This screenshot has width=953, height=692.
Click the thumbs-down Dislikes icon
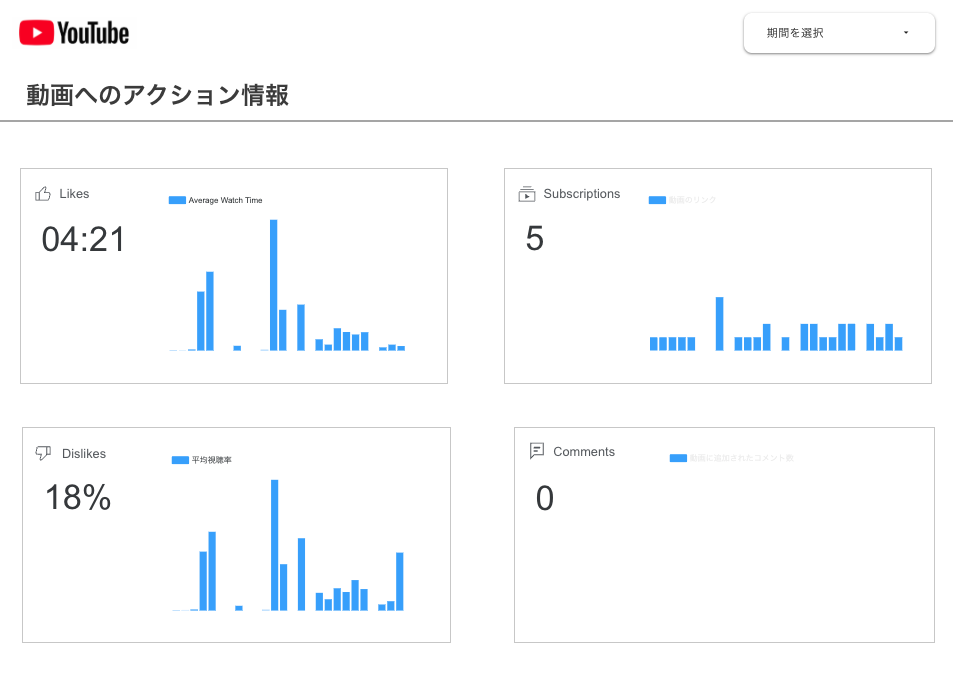(x=43, y=453)
